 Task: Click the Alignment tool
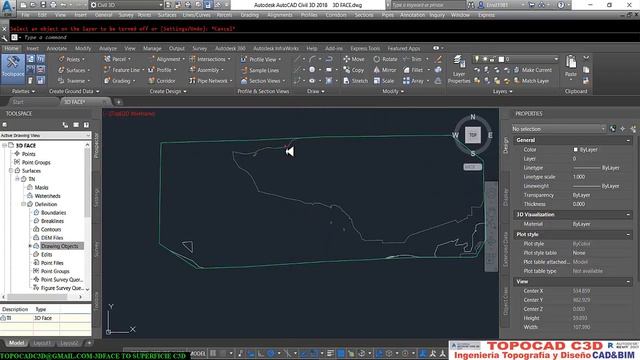[167, 60]
